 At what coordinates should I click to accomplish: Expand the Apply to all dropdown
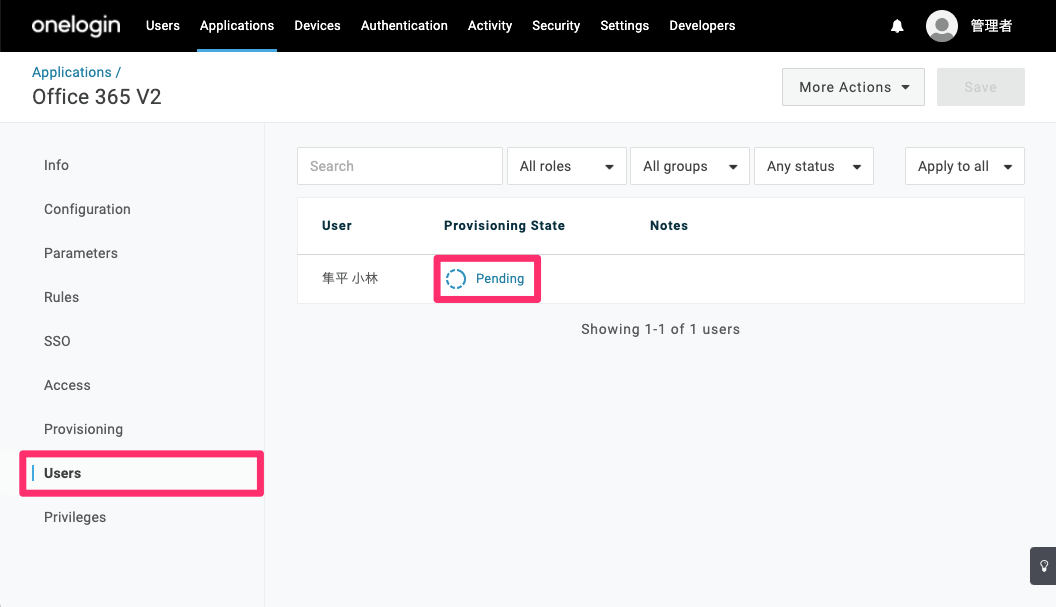[x=964, y=166]
